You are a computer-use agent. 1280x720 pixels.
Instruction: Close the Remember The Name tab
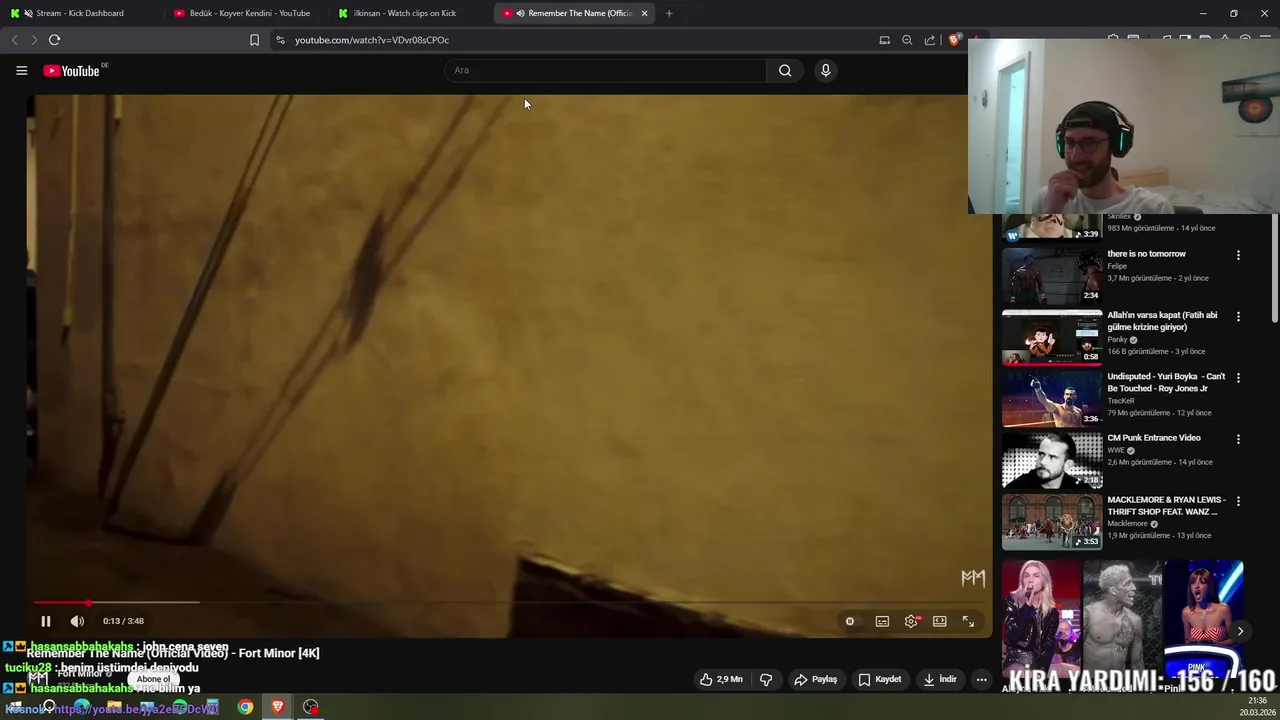point(644,13)
